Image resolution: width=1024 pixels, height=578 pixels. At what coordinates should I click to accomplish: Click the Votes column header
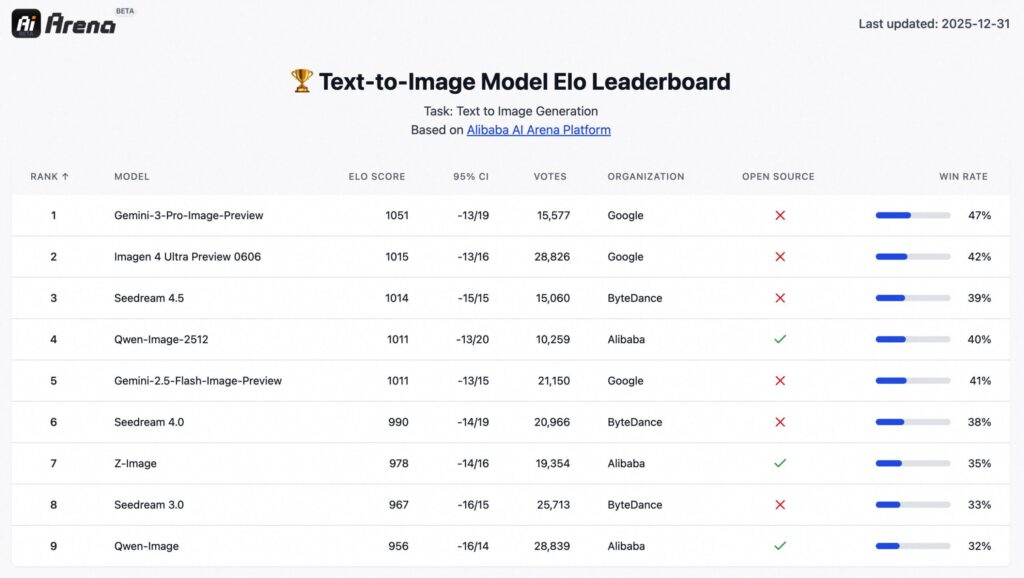tap(549, 177)
